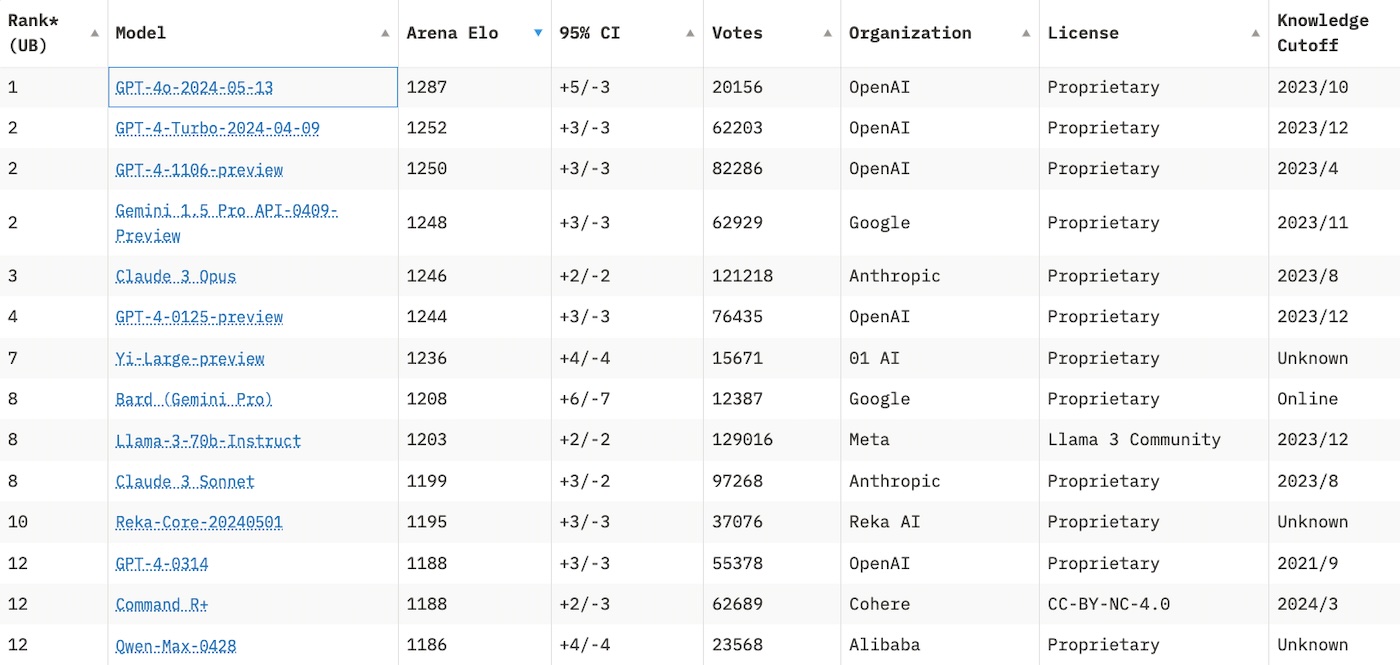Viewport: 1400px width, 665px height.
Task: Click the Knowledge Cutoff column header
Action: 1322,33
